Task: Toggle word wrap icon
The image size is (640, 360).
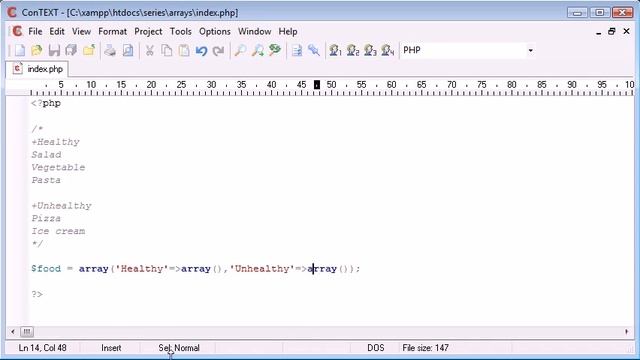Action: point(297,51)
